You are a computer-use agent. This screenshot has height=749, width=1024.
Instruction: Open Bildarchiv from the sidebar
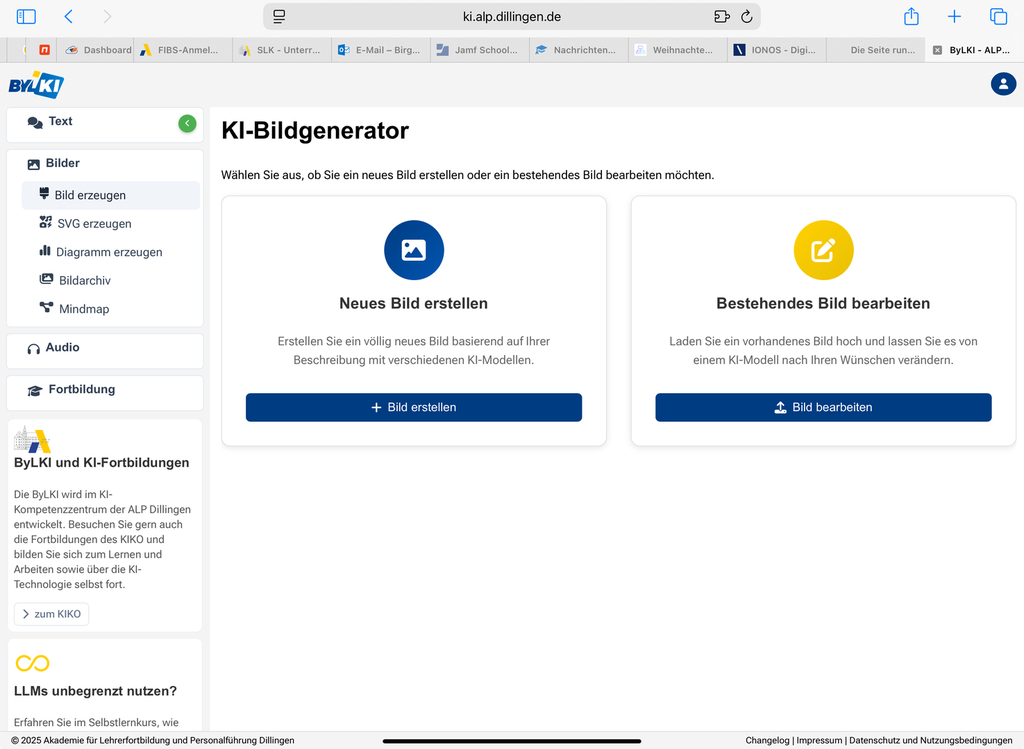[x=84, y=281]
